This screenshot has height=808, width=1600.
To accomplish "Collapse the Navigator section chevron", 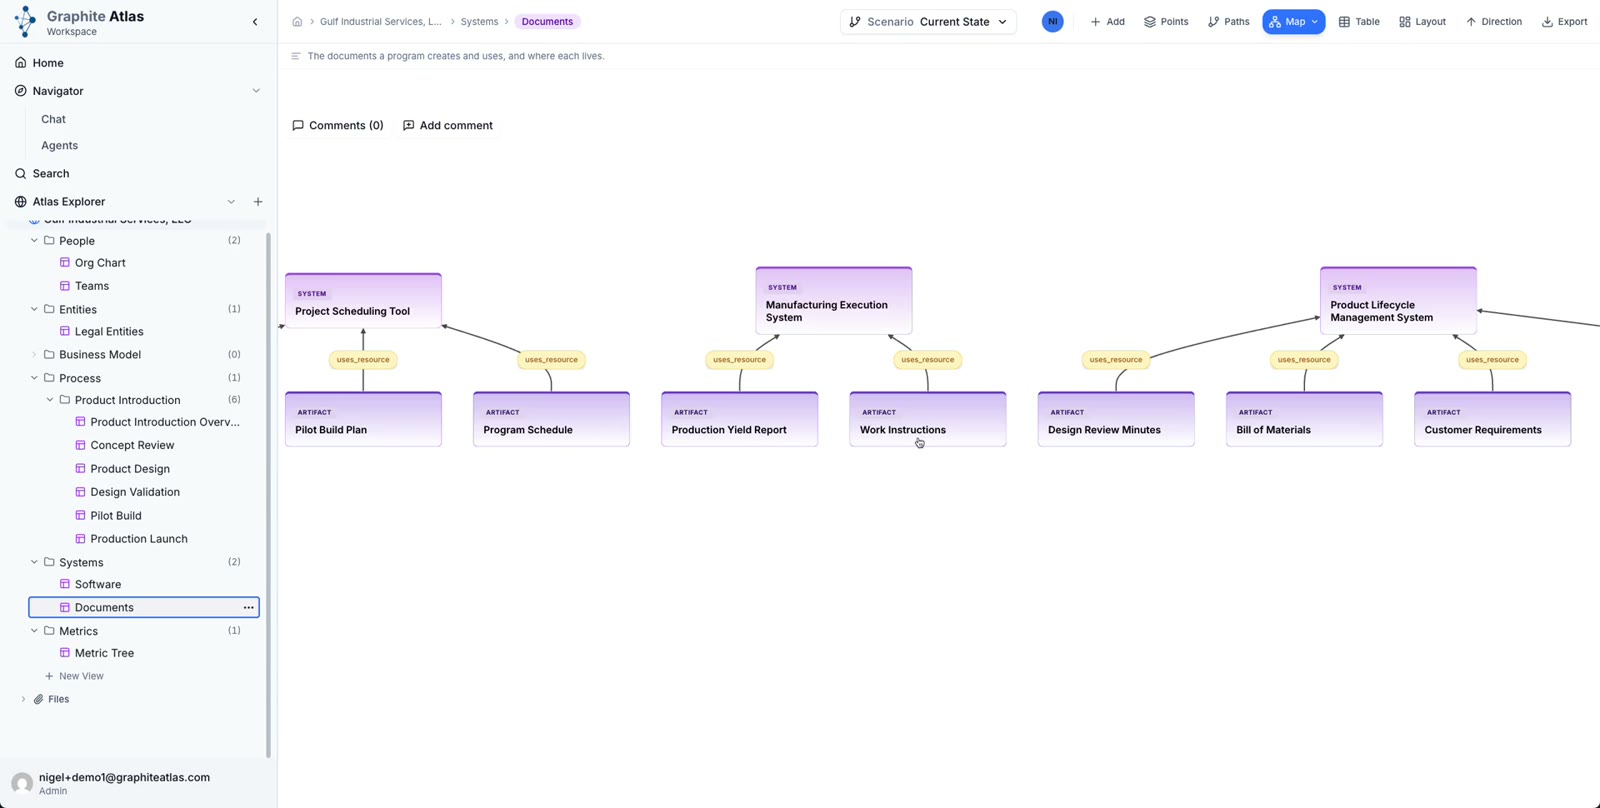I will click(256, 91).
